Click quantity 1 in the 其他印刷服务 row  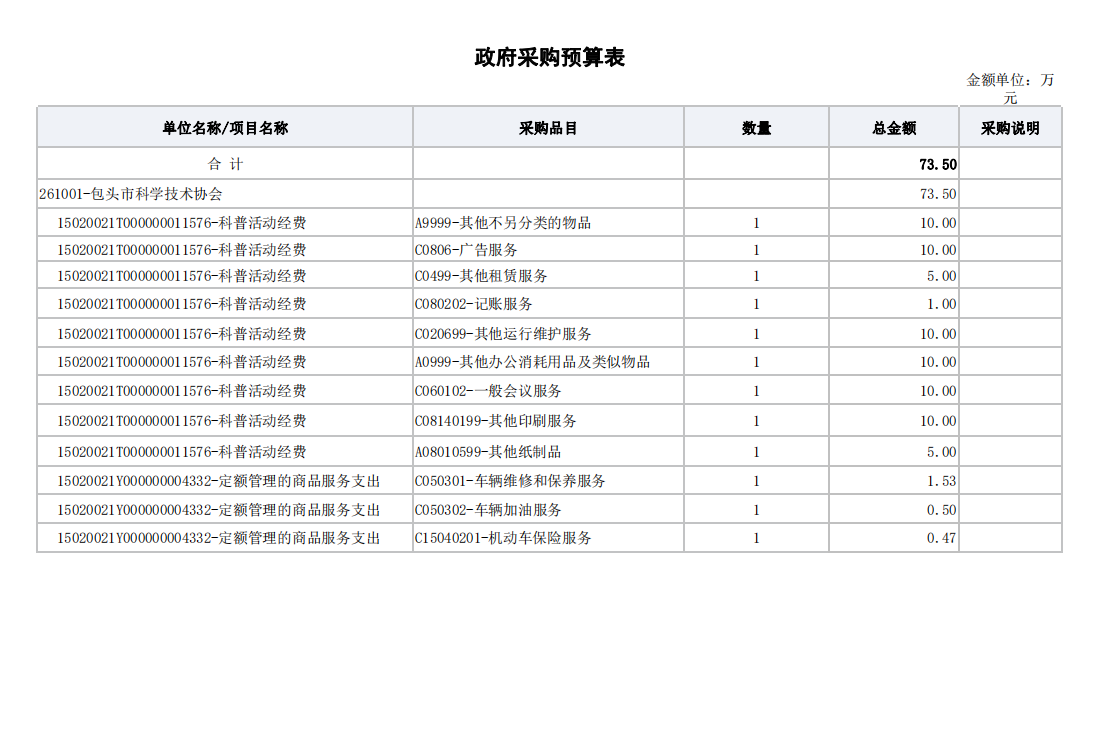[756, 421]
